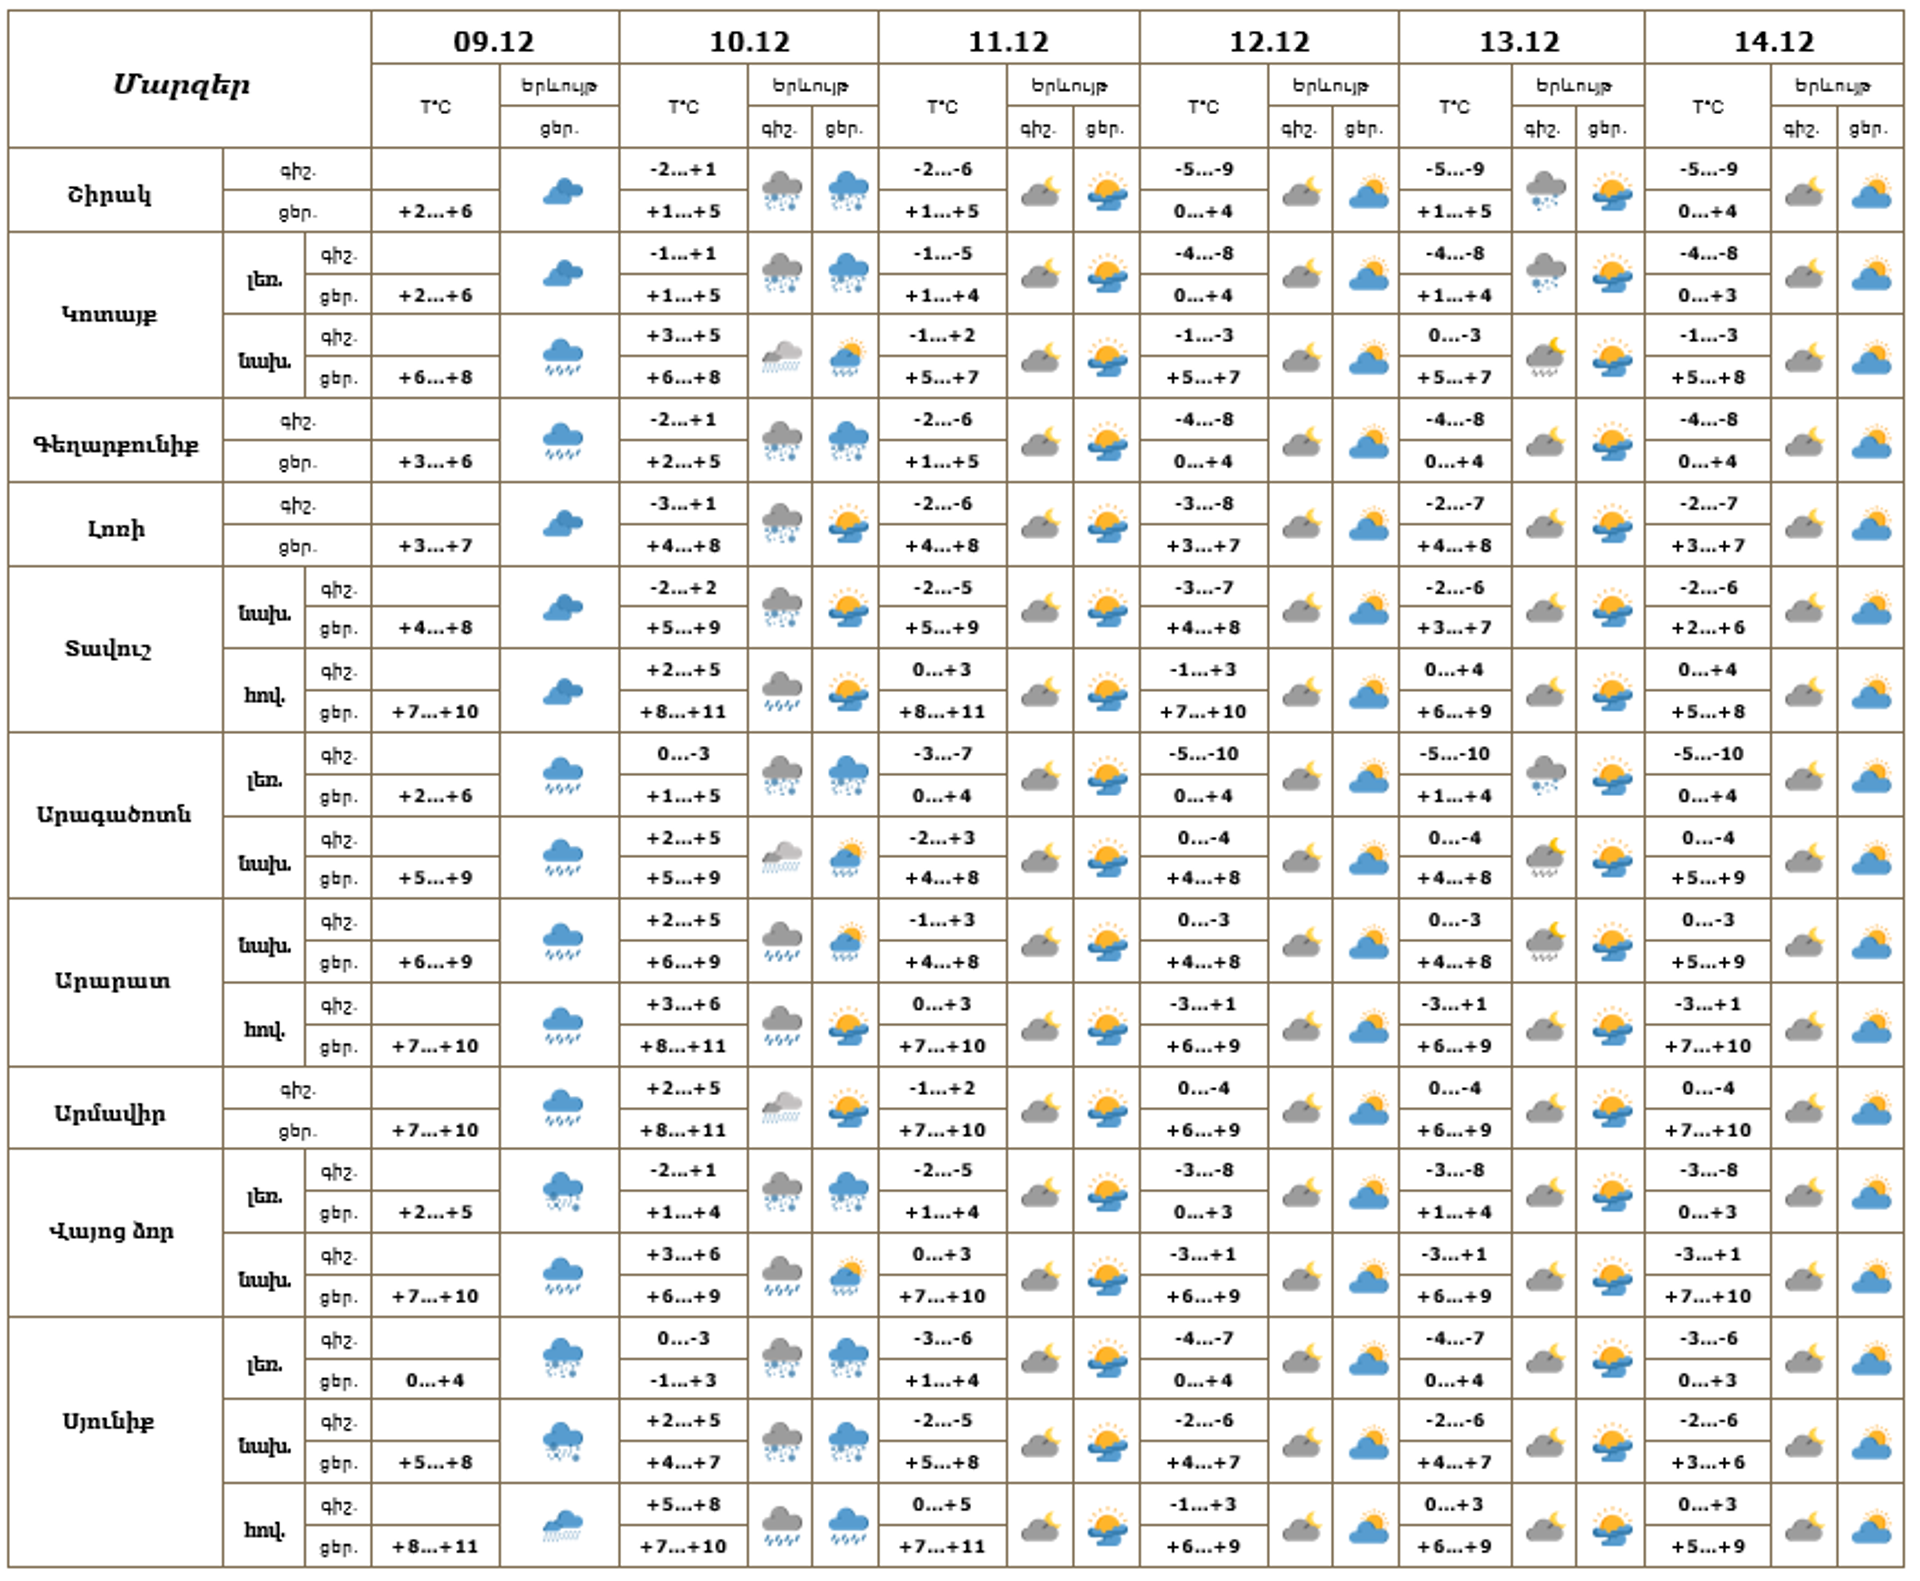
Task: Click Armavir 11.12 daytime sun icon
Action: pyautogui.click(x=1107, y=1108)
